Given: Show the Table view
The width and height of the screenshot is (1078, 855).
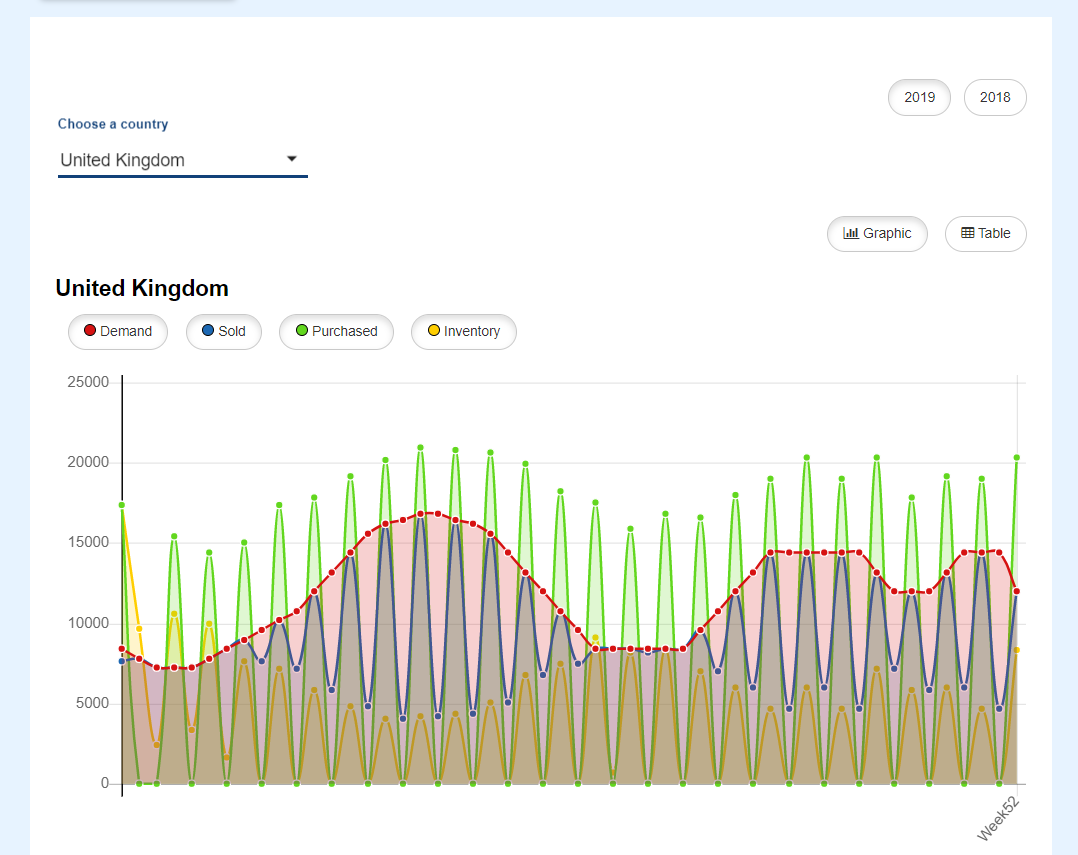Looking at the screenshot, I should tap(985, 233).
